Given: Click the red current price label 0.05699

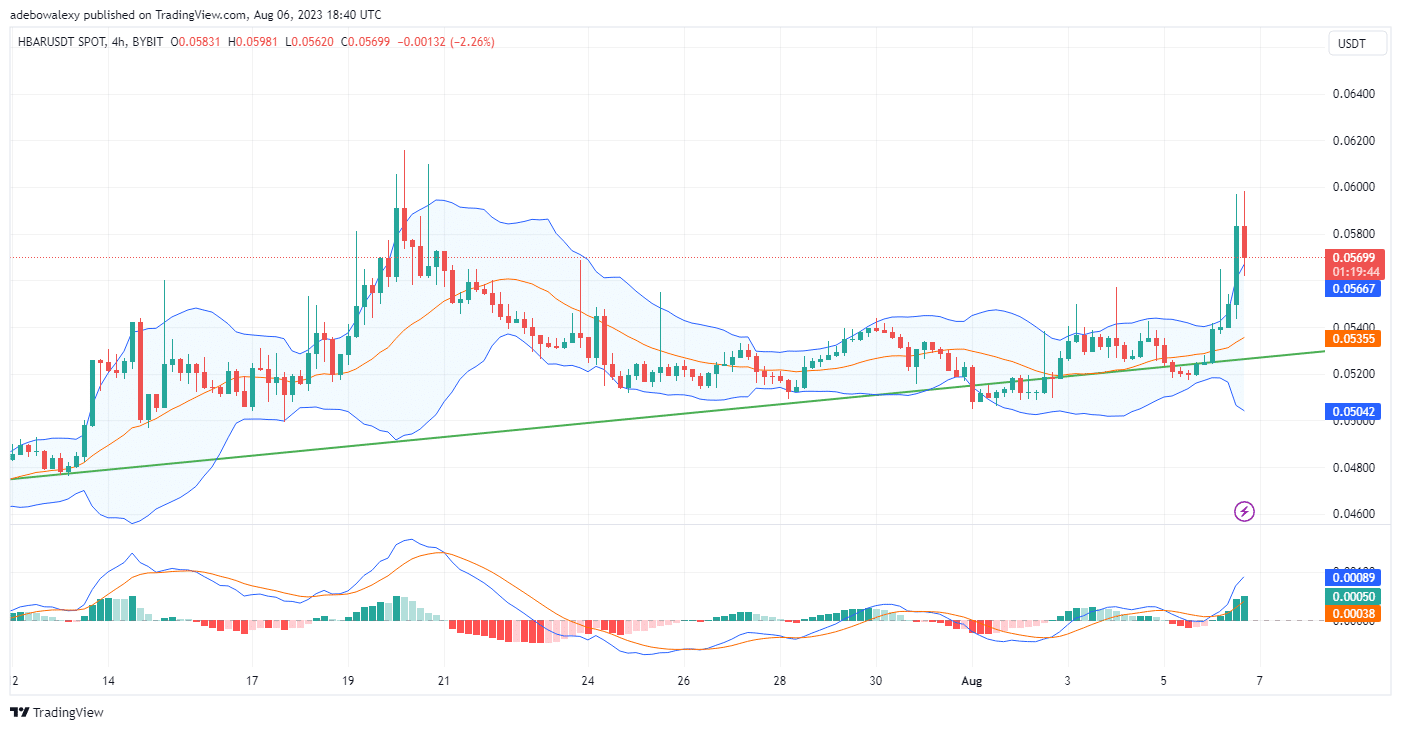Looking at the screenshot, I should tap(1355, 258).
